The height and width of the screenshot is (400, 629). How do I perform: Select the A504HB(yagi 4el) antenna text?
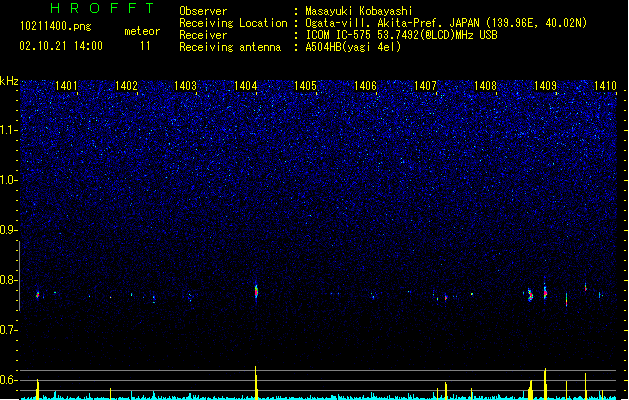[x=353, y=47]
